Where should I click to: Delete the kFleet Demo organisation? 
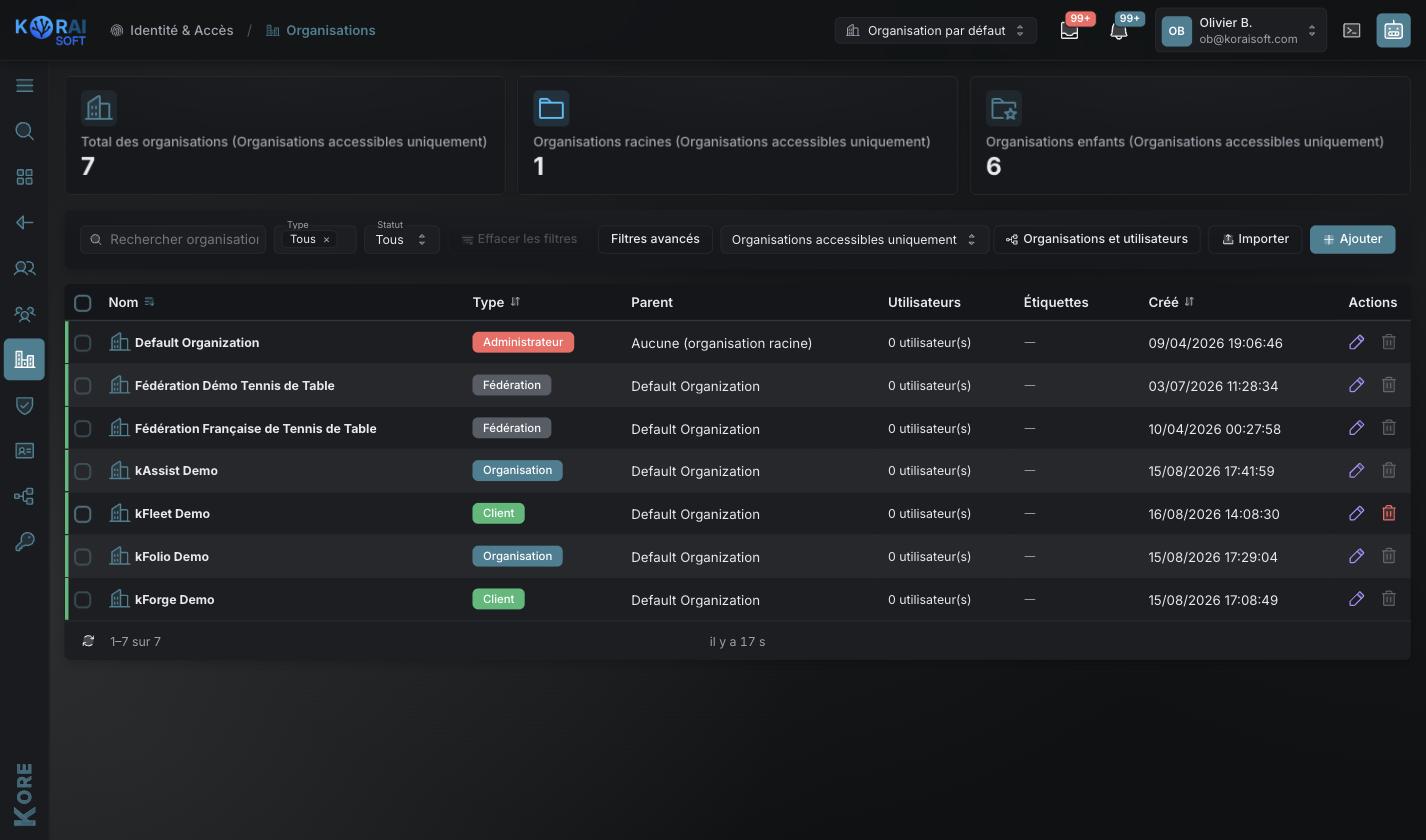coord(1389,513)
